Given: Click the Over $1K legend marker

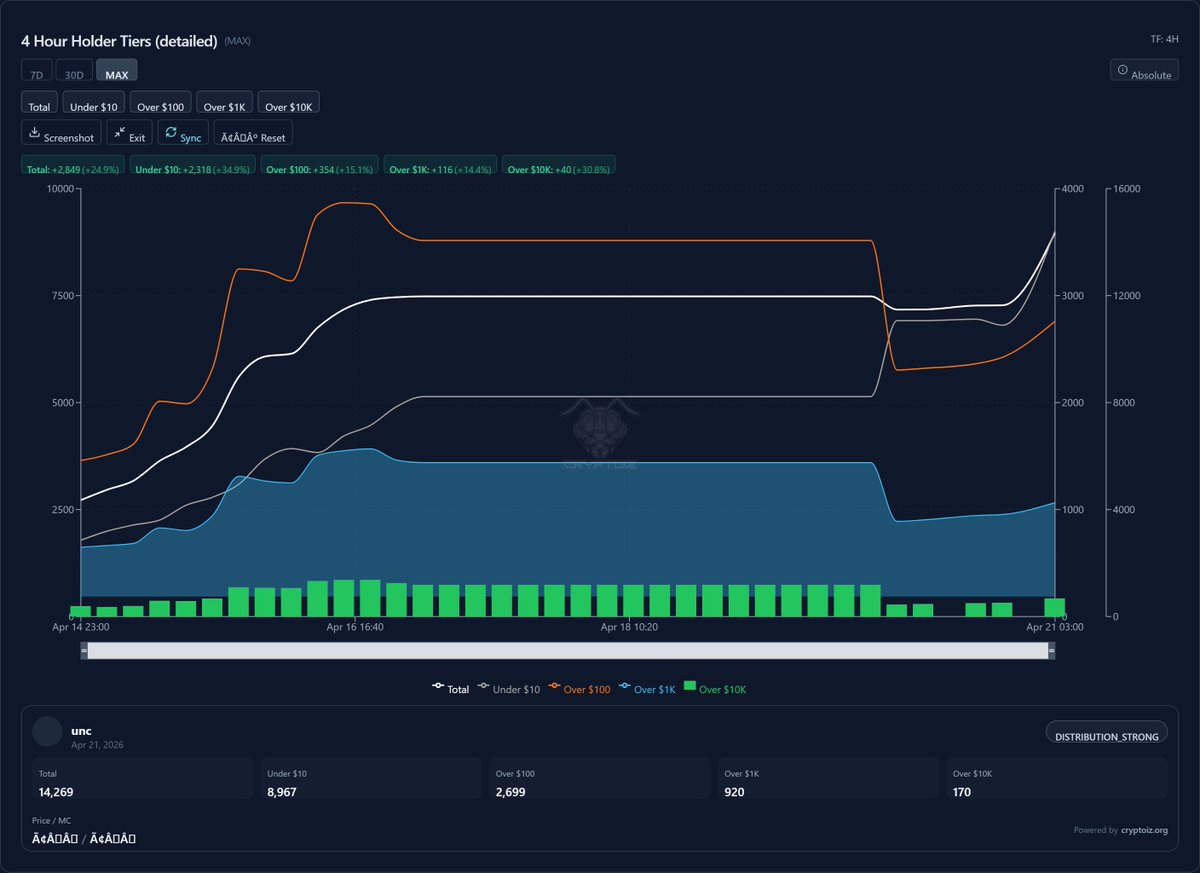Looking at the screenshot, I should [626, 686].
